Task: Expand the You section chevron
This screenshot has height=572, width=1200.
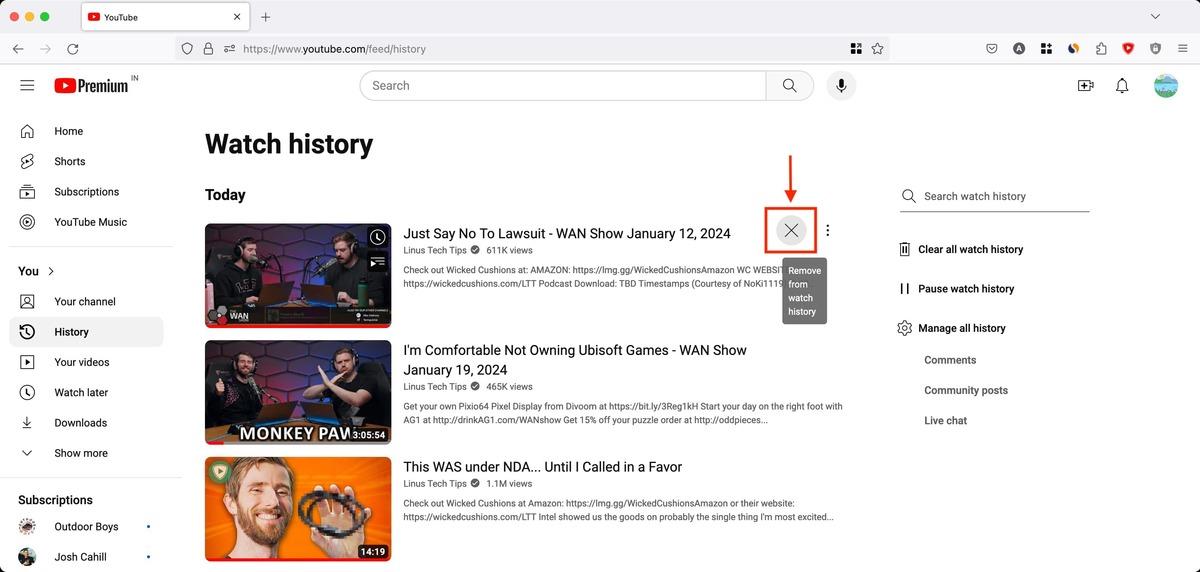Action: (x=51, y=271)
